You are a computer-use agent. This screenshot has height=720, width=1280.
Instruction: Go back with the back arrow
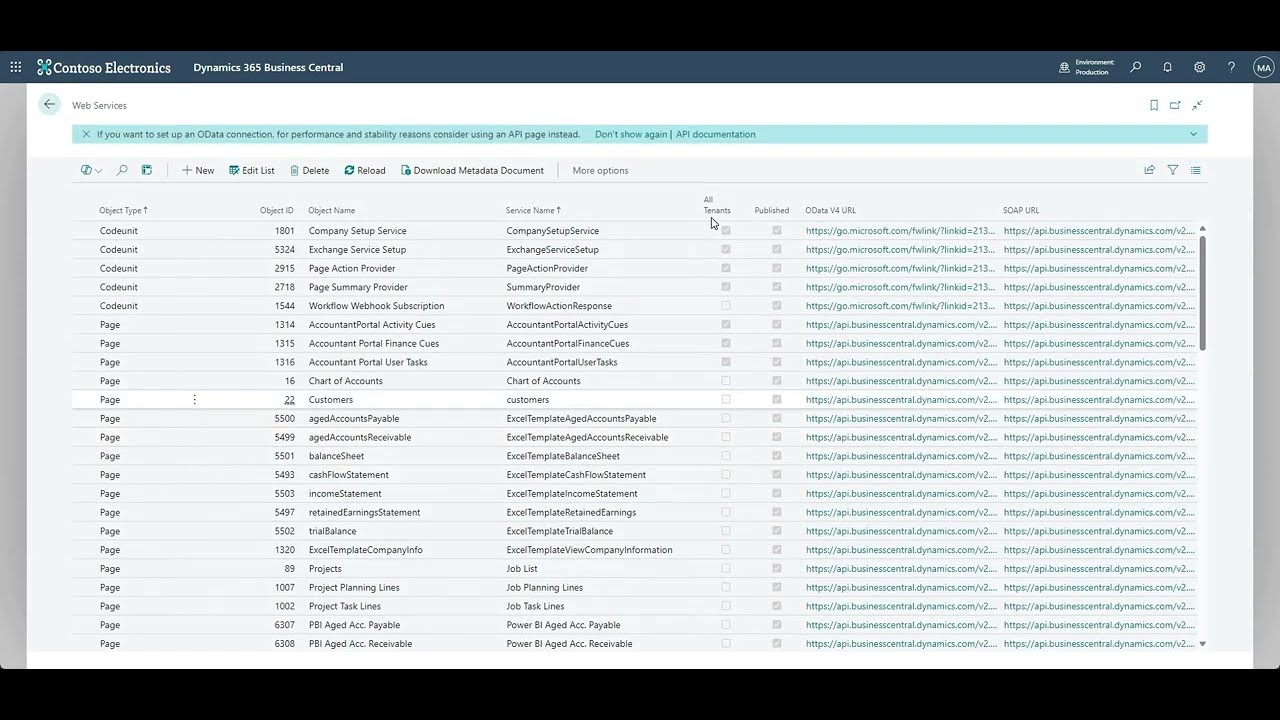point(49,104)
